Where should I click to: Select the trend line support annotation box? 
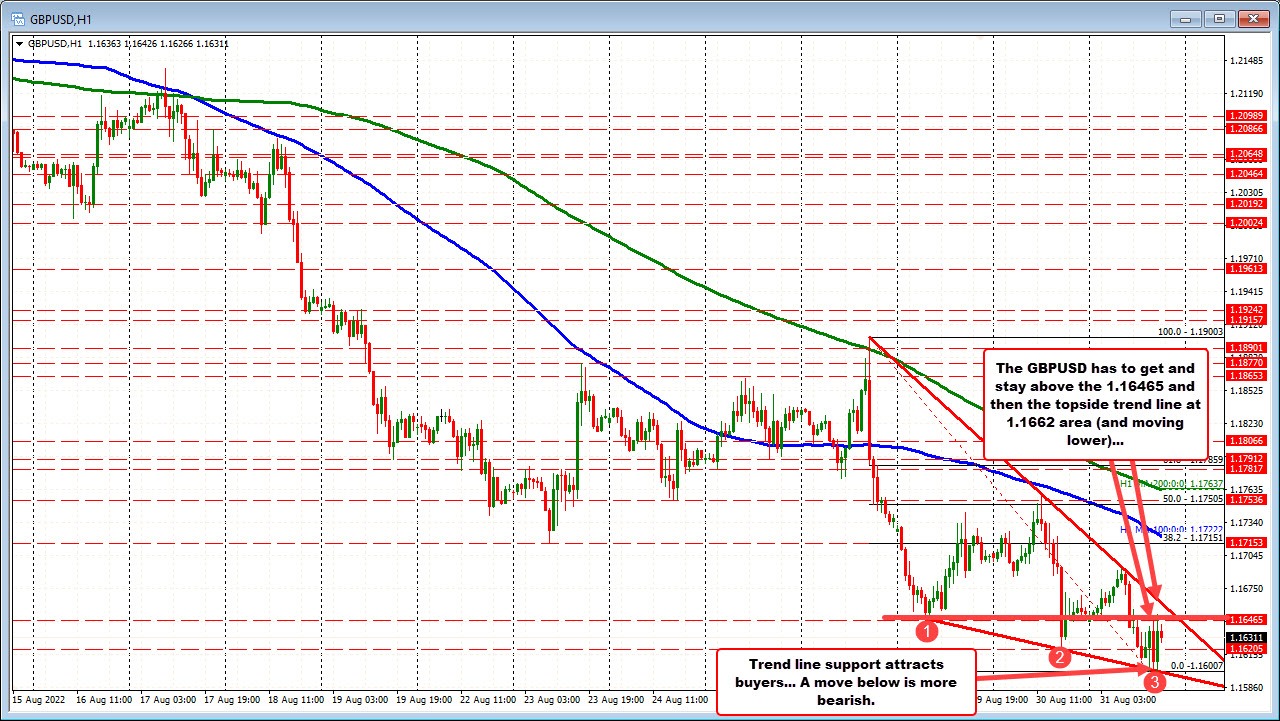pyautogui.click(x=846, y=681)
